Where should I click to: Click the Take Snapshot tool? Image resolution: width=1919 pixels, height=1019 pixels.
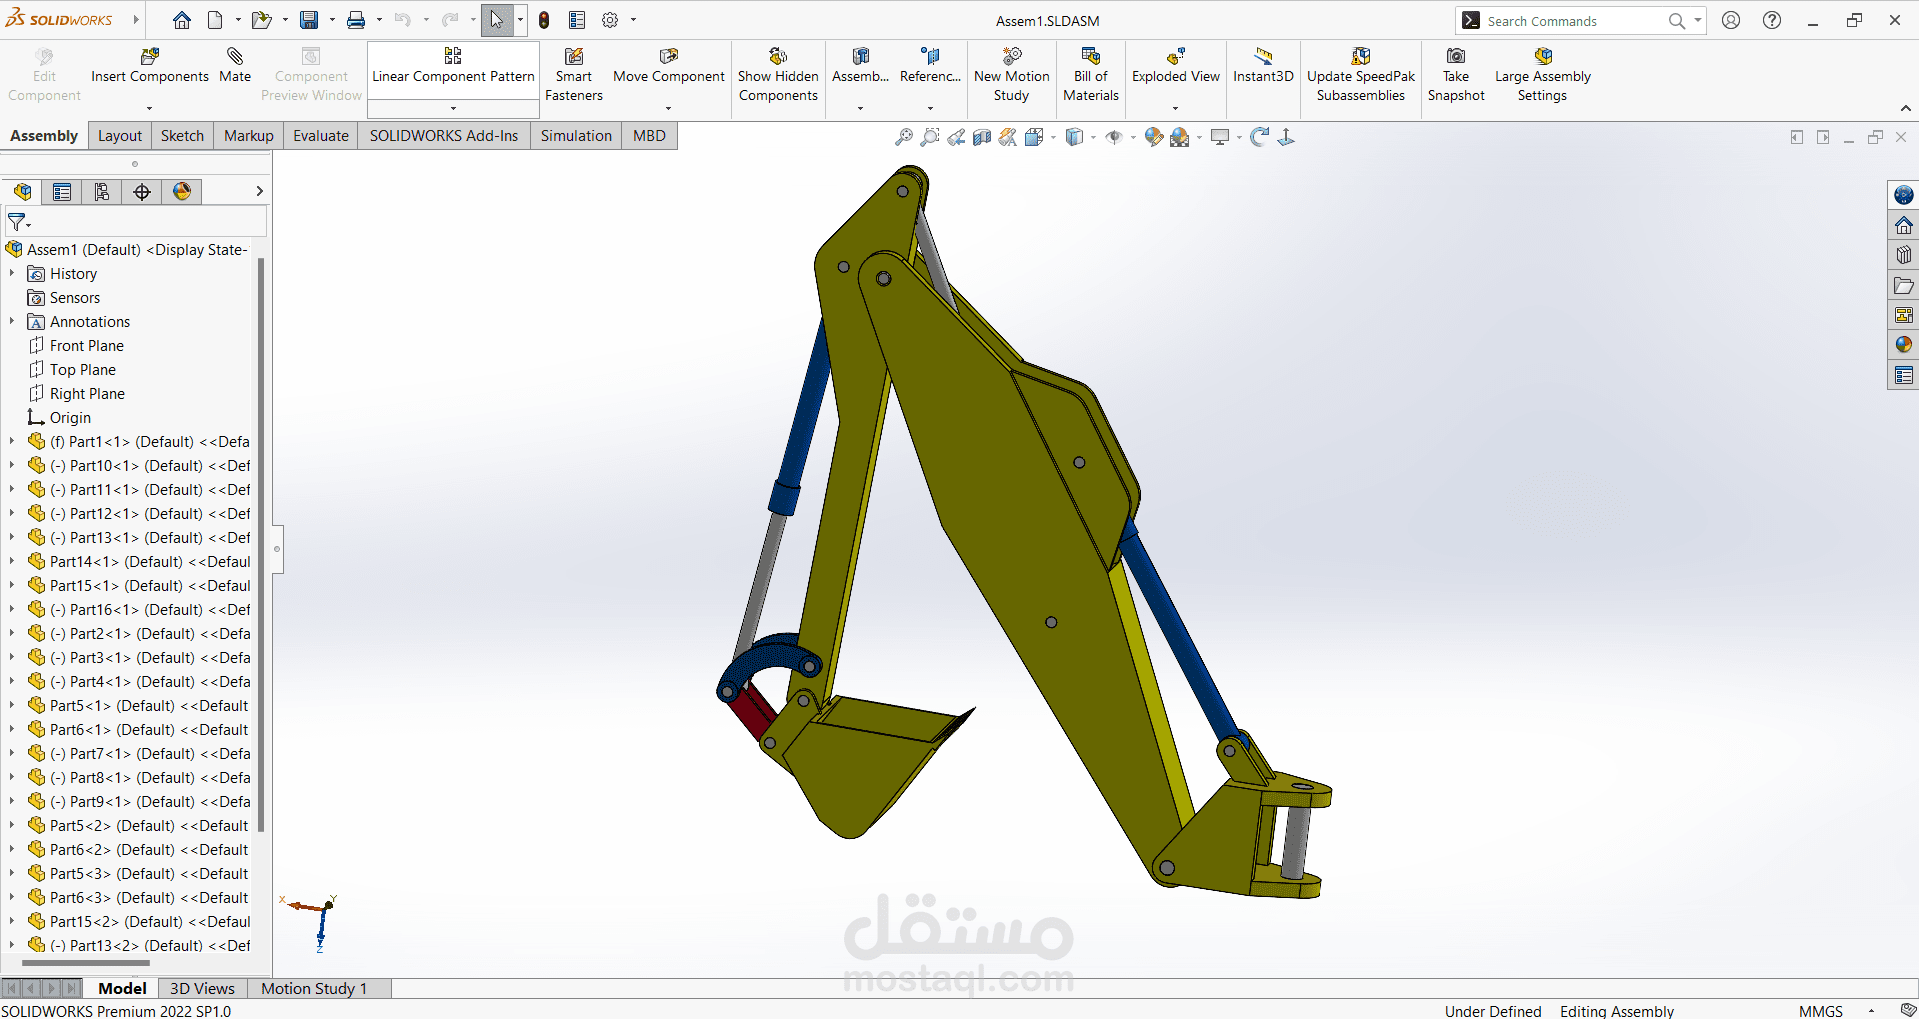pyautogui.click(x=1456, y=70)
